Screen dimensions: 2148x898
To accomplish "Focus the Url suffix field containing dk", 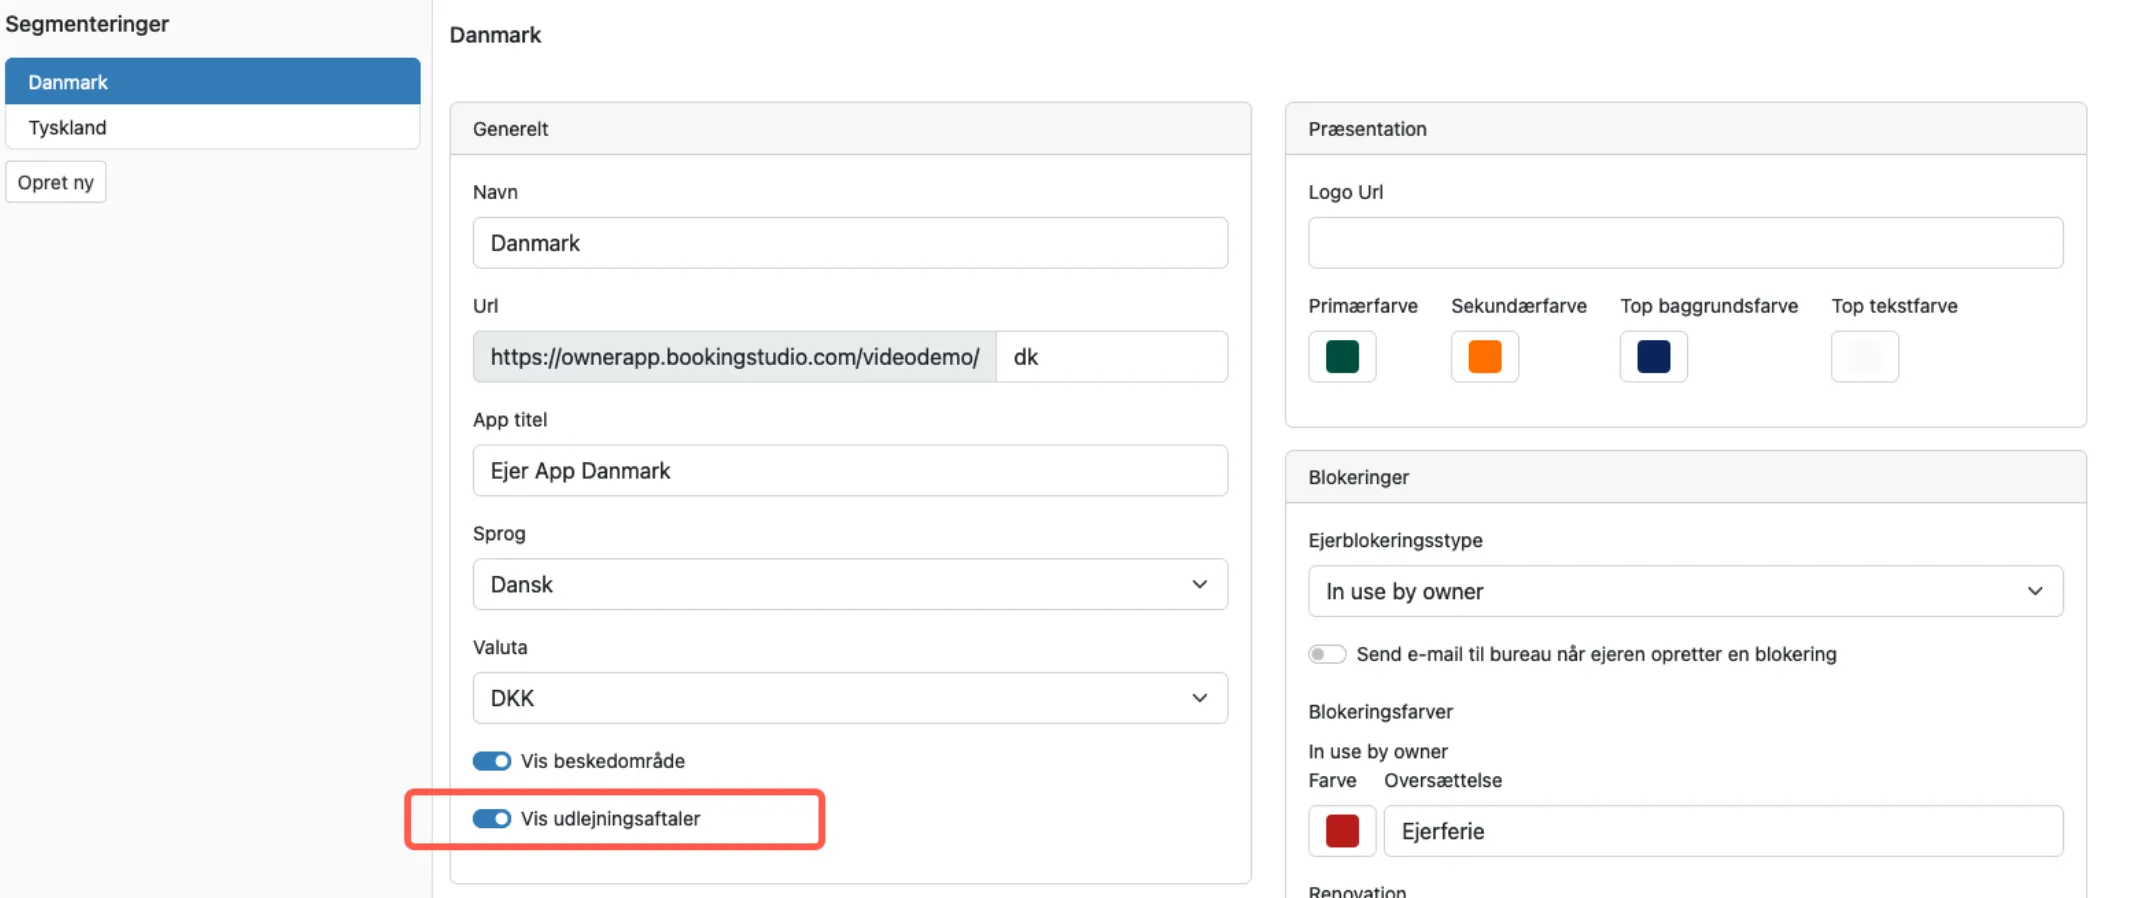I will [1111, 357].
